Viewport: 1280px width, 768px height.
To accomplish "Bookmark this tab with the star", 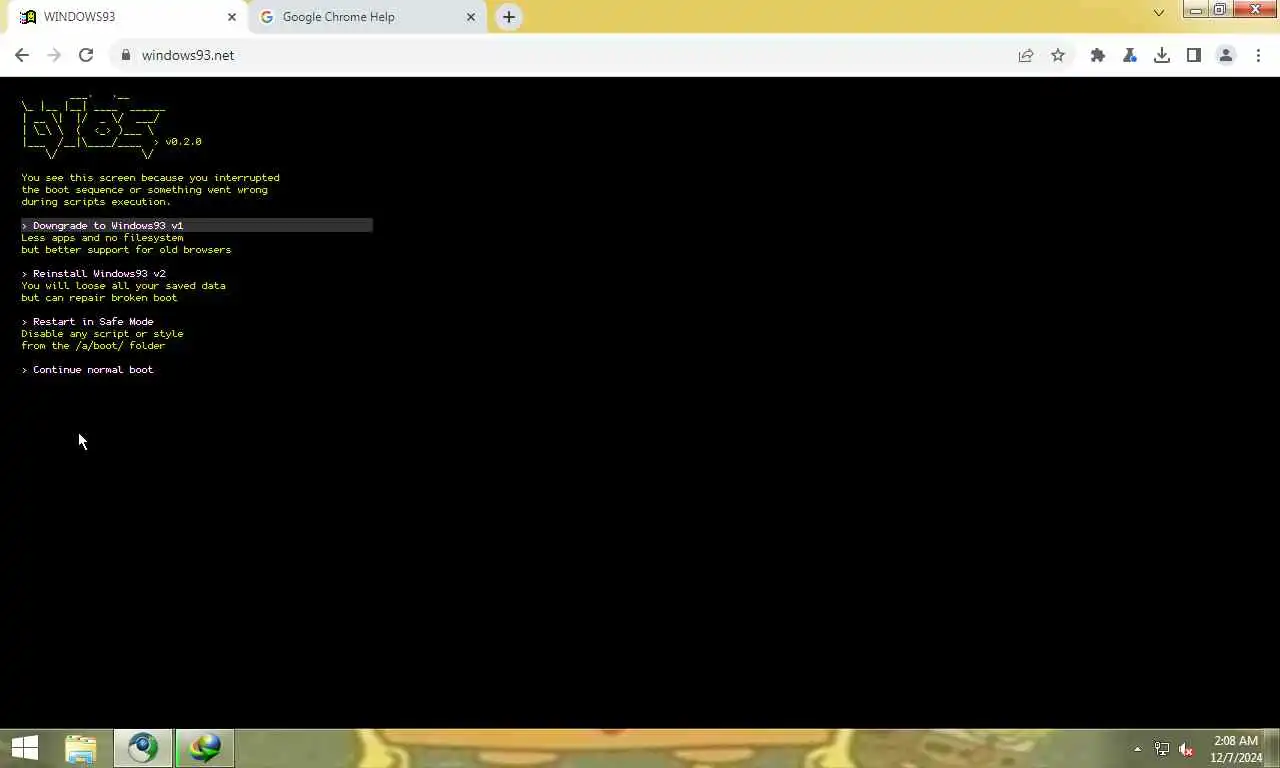I will [x=1058, y=55].
